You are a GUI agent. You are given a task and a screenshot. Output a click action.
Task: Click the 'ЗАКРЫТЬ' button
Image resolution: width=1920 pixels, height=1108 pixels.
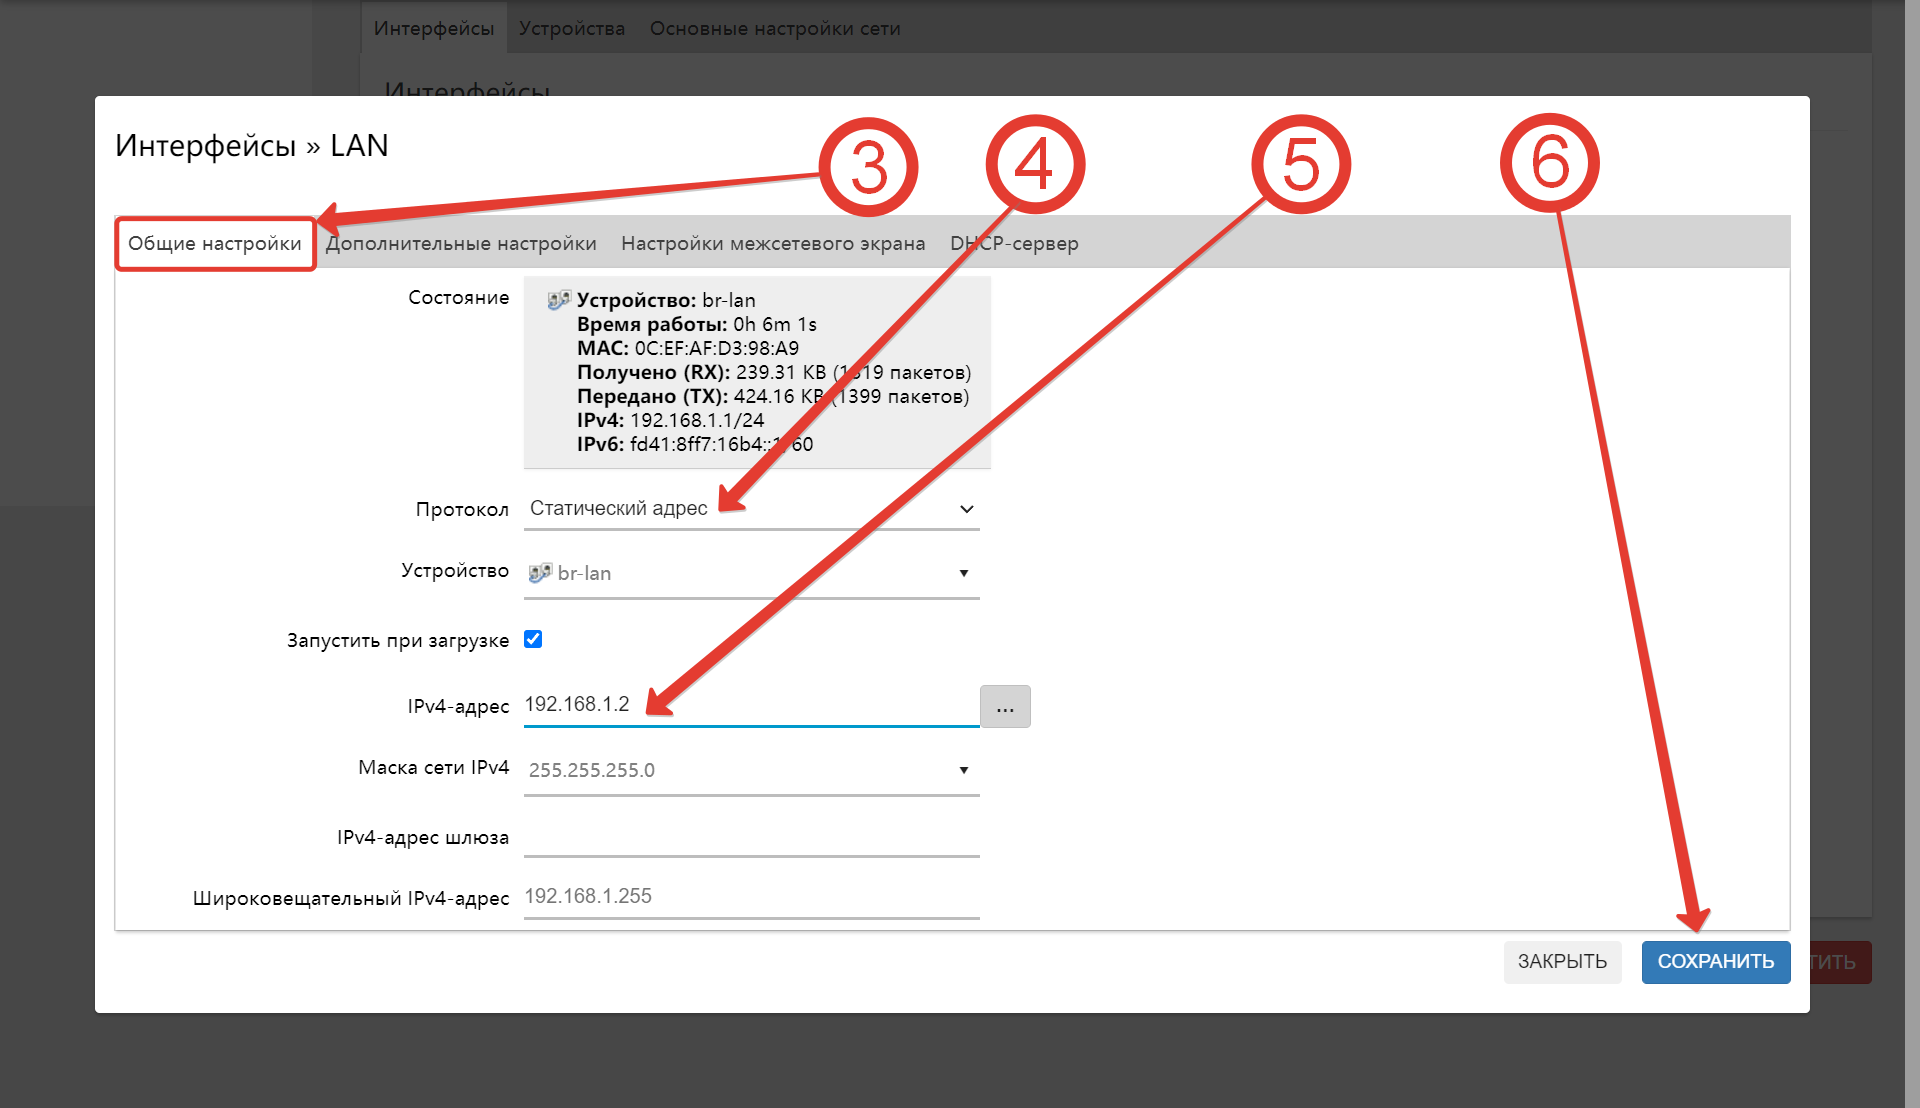coord(1562,962)
